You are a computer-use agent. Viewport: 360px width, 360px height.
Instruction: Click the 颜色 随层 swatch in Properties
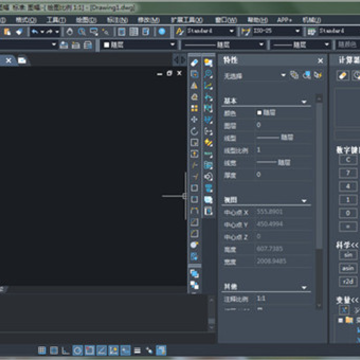(x=259, y=113)
